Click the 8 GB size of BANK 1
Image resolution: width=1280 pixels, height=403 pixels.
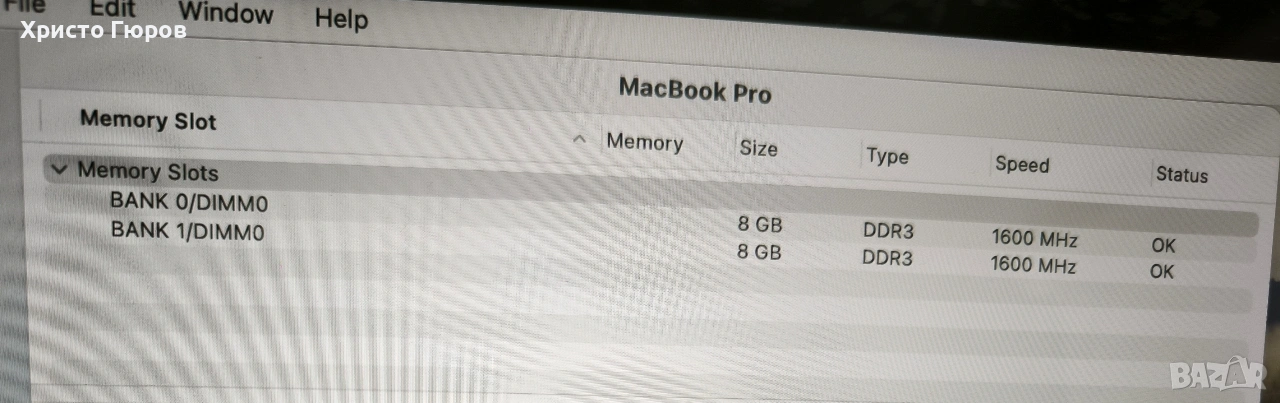pyautogui.click(x=759, y=252)
